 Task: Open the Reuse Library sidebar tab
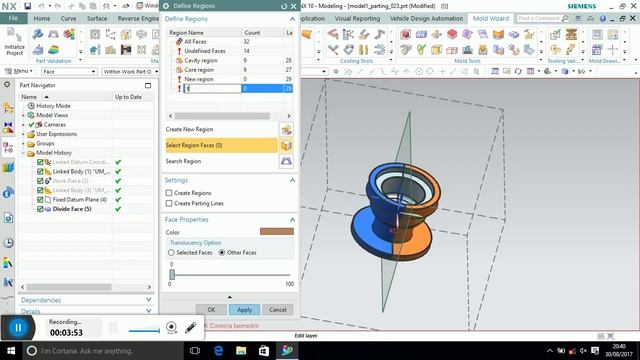pyautogui.click(x=8, y=167)
